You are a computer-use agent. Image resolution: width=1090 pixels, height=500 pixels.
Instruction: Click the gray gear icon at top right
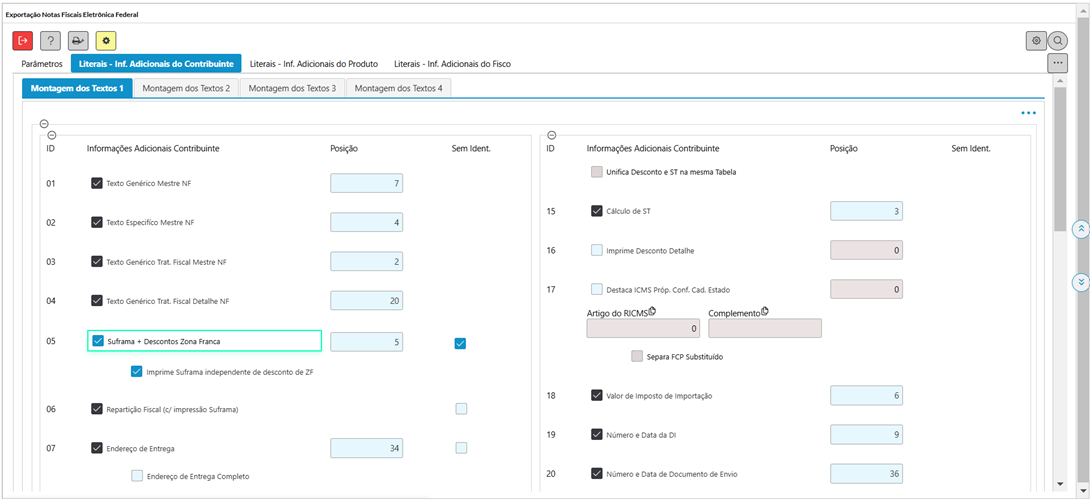1036,40
